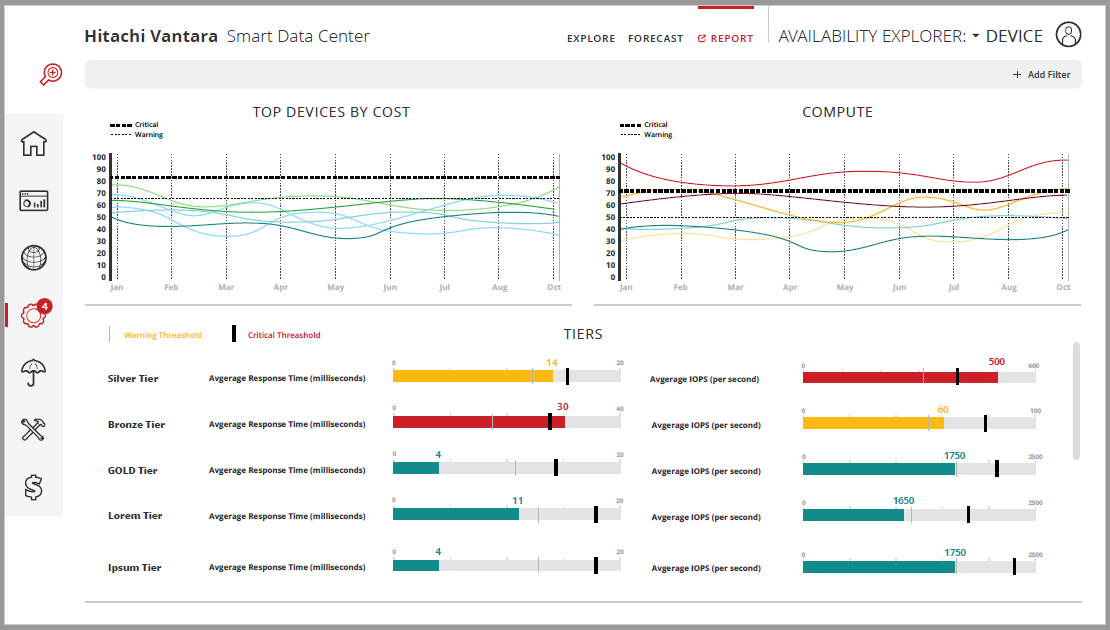1110x630 pixels.
Task: Click the Hitachi Vantara brand title
Action: pos(151,36)
